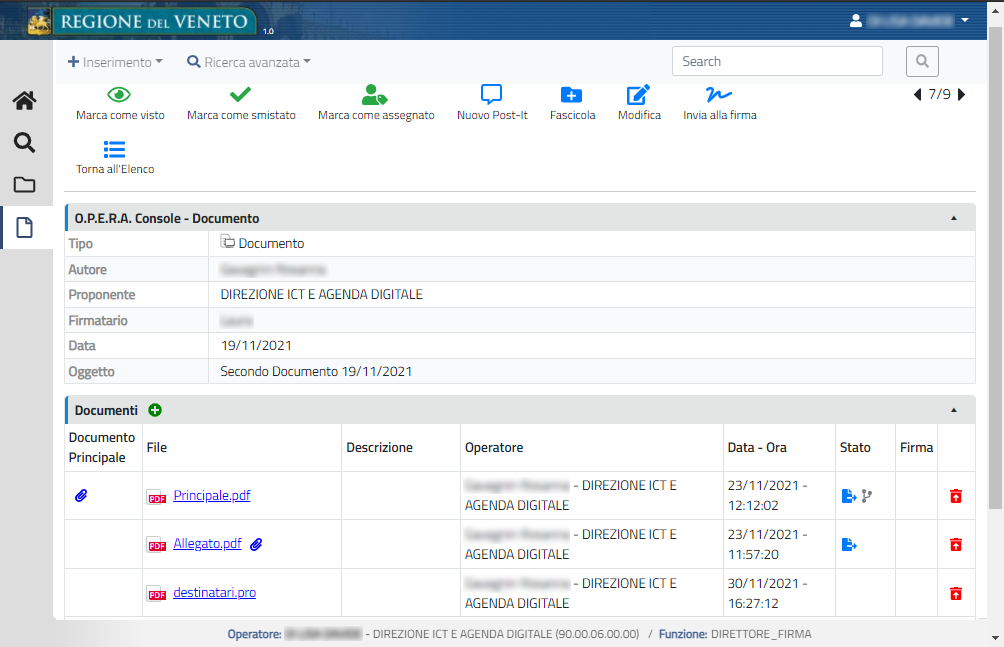1004x647 pixels.
Task: Open the folder section in sidebar
Action: pyautogui.click(x=24, y=185)
